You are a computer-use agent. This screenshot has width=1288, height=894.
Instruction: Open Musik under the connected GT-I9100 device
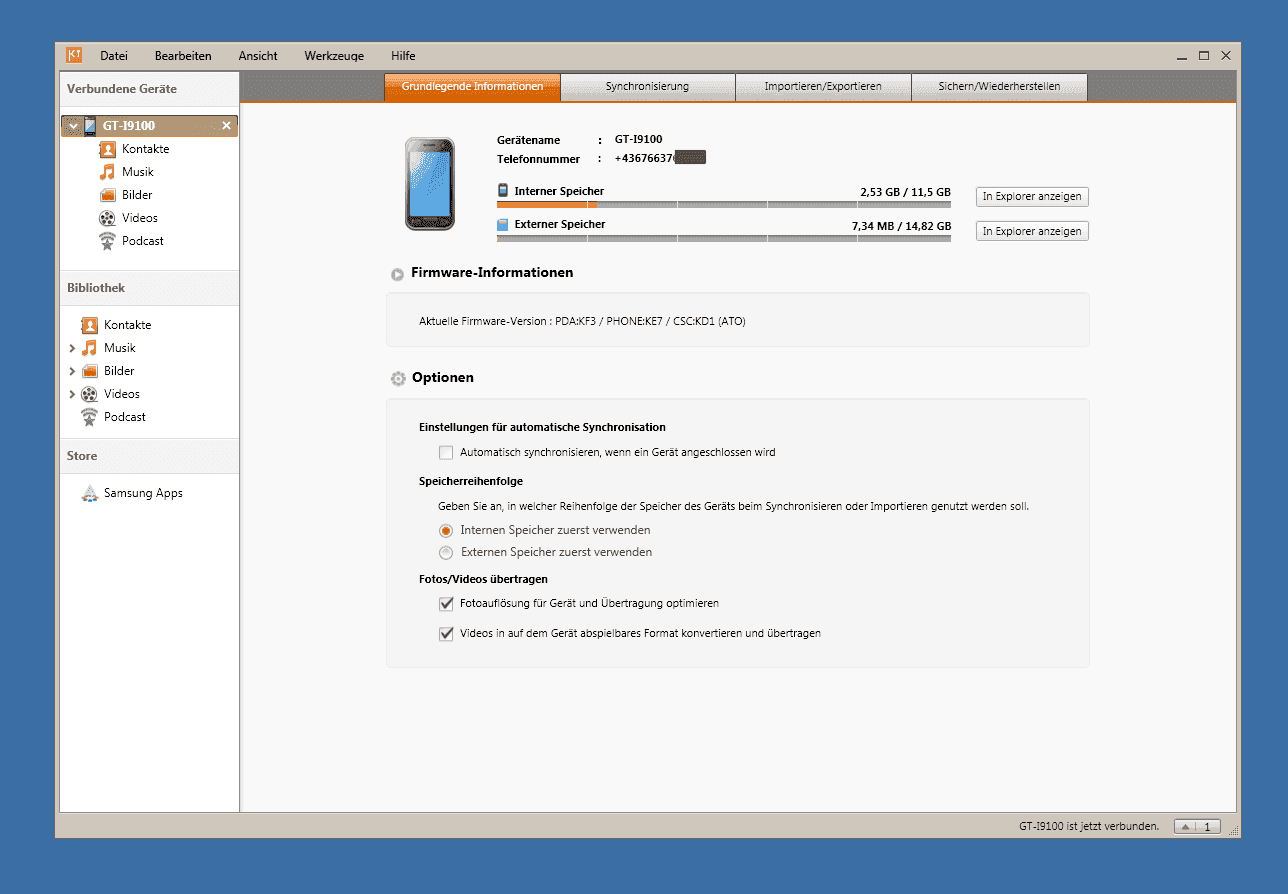click(127, 172)
